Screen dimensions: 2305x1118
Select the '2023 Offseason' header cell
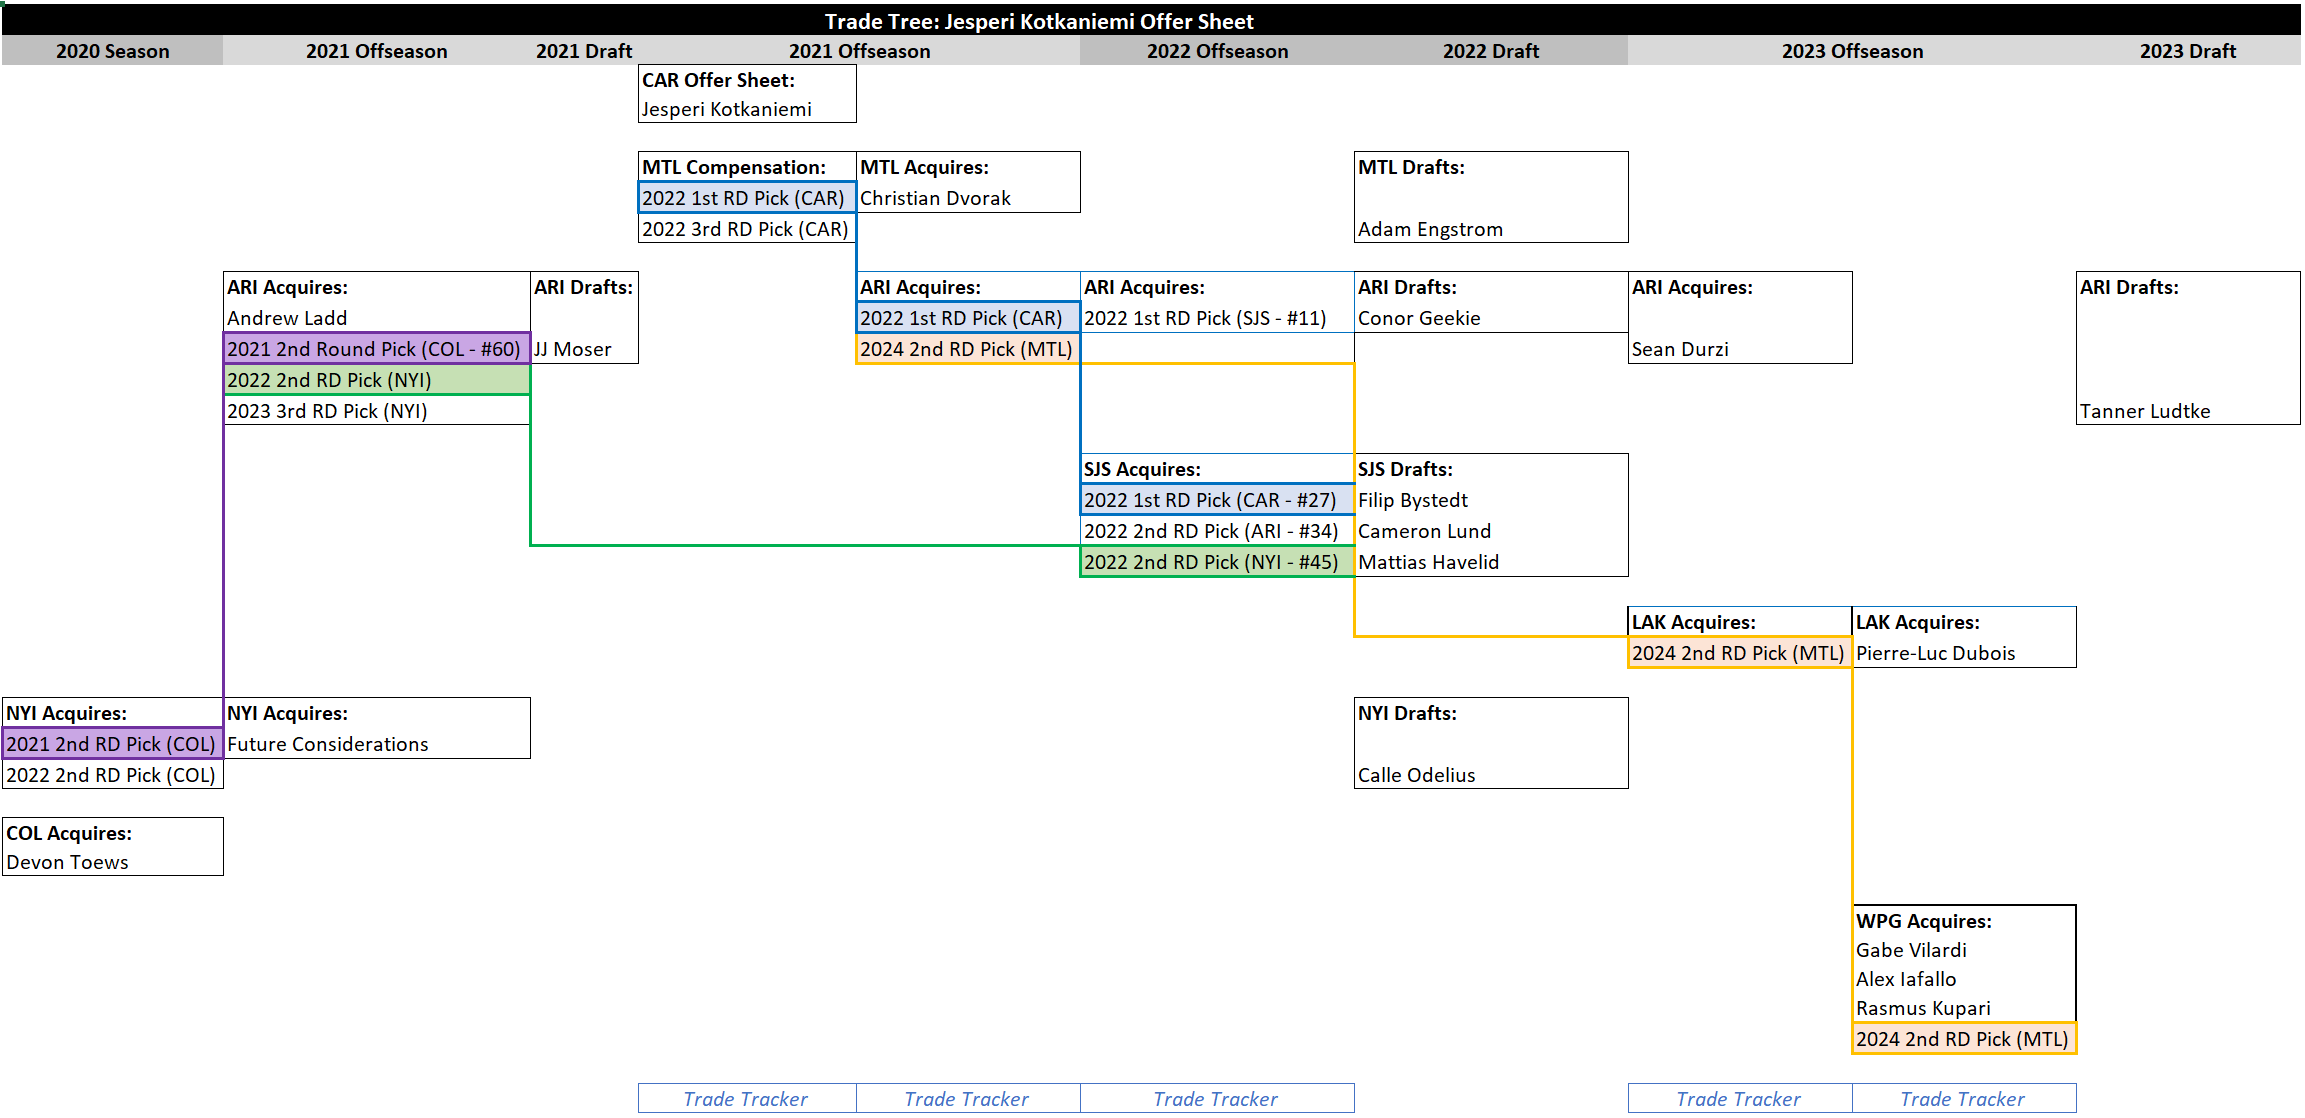(1852, 51)
